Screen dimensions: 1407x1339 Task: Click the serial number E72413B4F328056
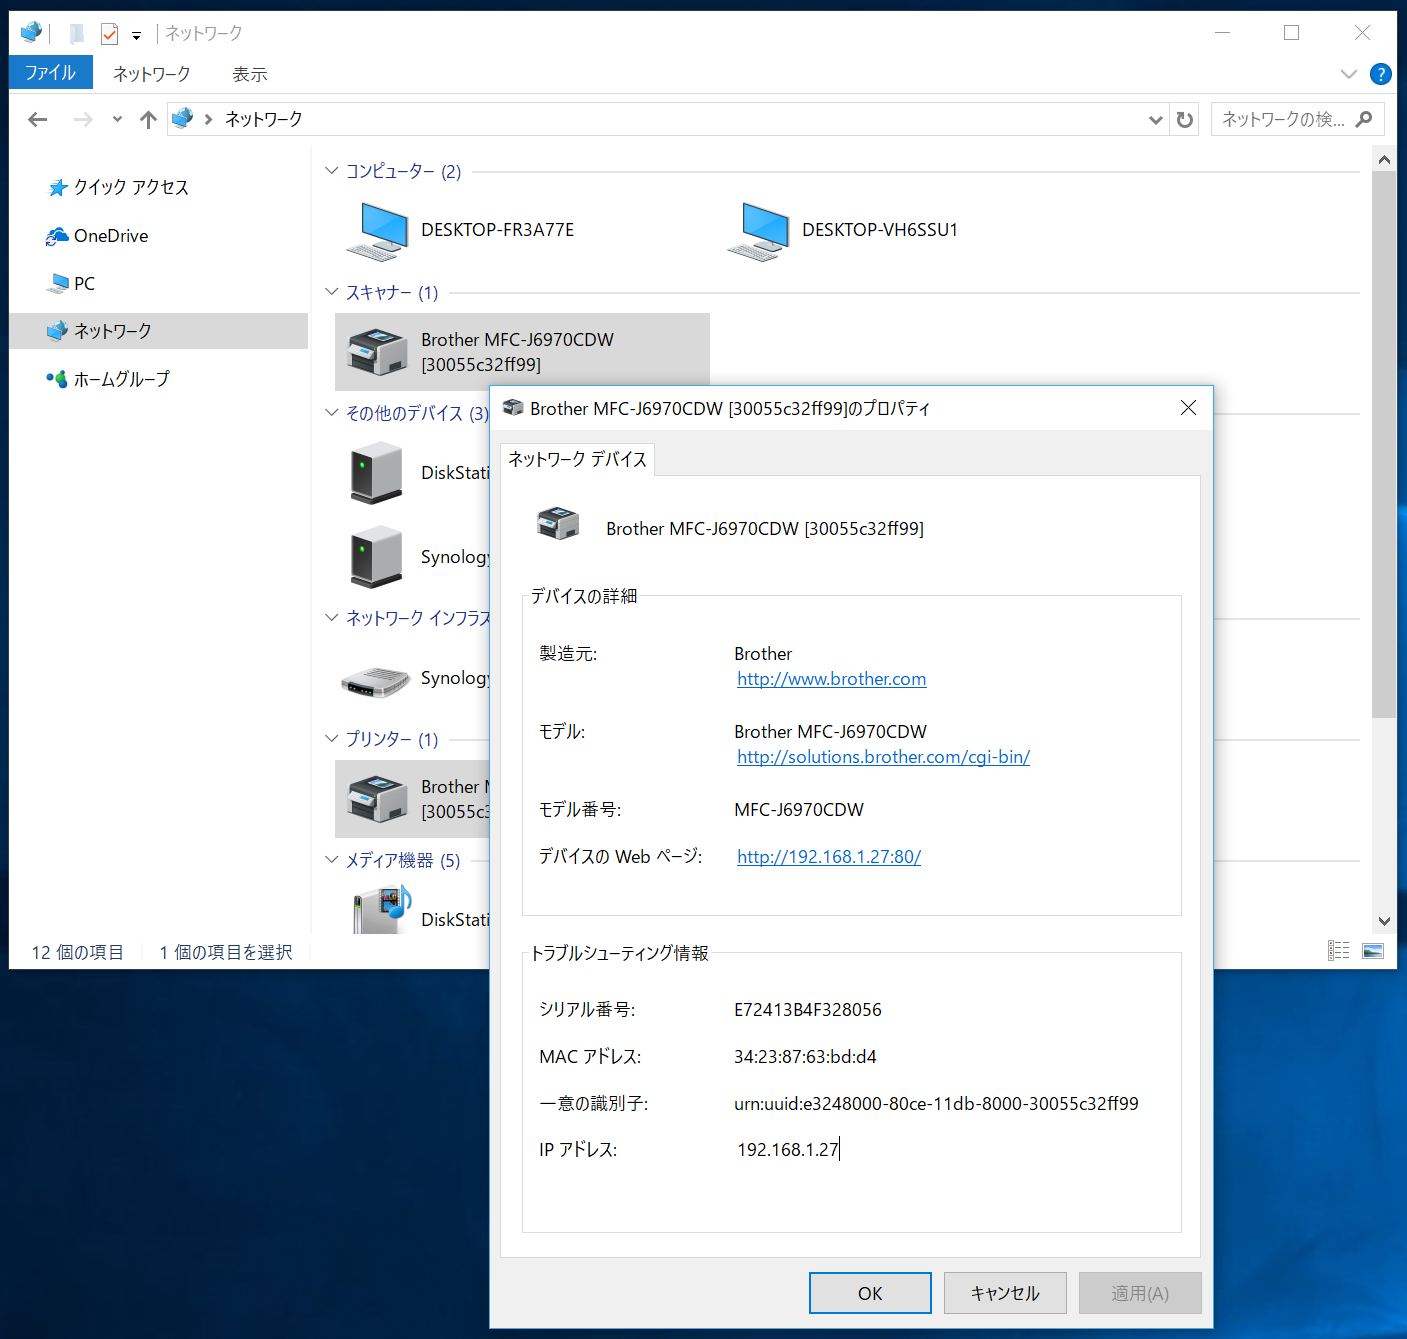[x=808, y=1010]
